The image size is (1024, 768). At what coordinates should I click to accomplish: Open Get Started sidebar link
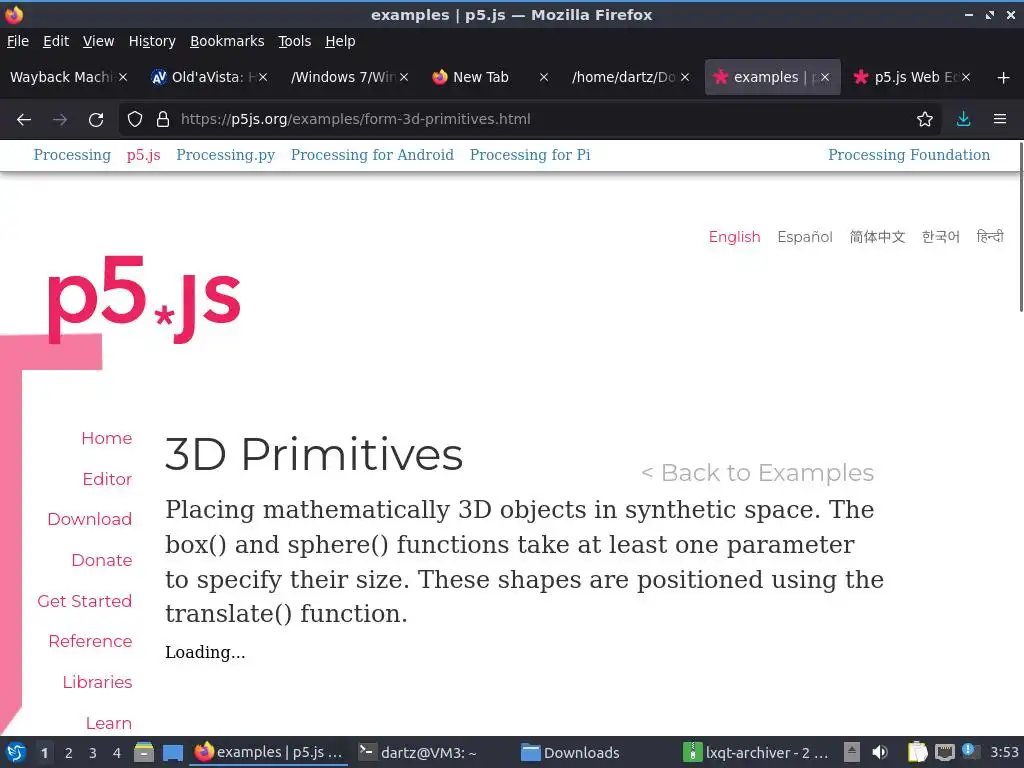click(x=84, y=601)
